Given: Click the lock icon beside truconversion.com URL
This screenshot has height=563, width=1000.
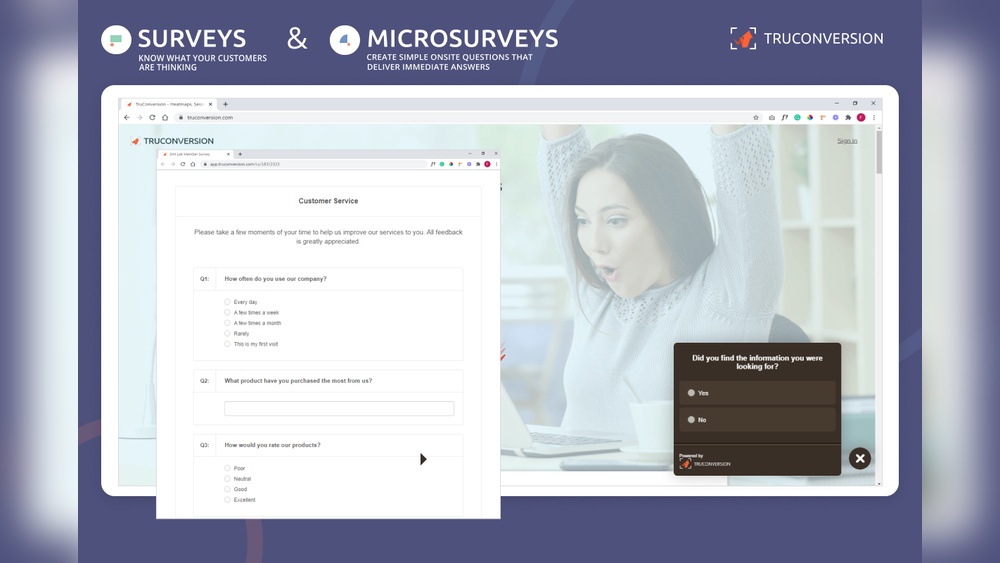Looking at the screenshot, I should tap(181, 117).
